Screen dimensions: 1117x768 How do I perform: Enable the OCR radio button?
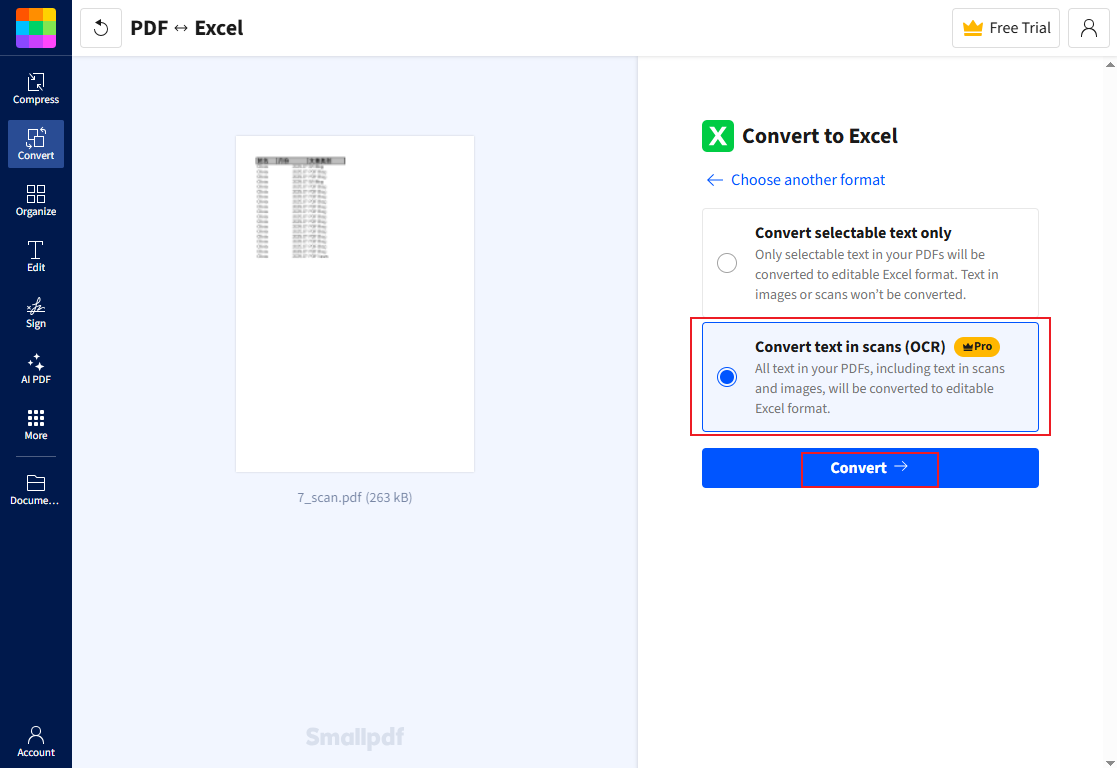pyautogui.click(x=727, y=377)
